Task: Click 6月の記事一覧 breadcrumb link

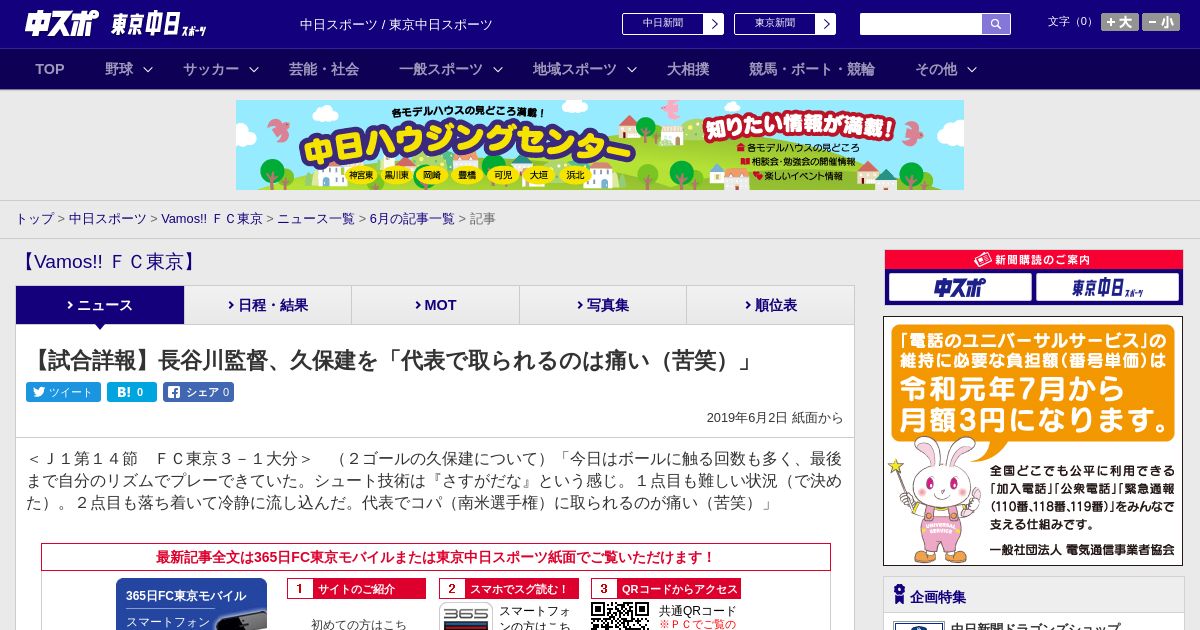Action: pos(412,219)
